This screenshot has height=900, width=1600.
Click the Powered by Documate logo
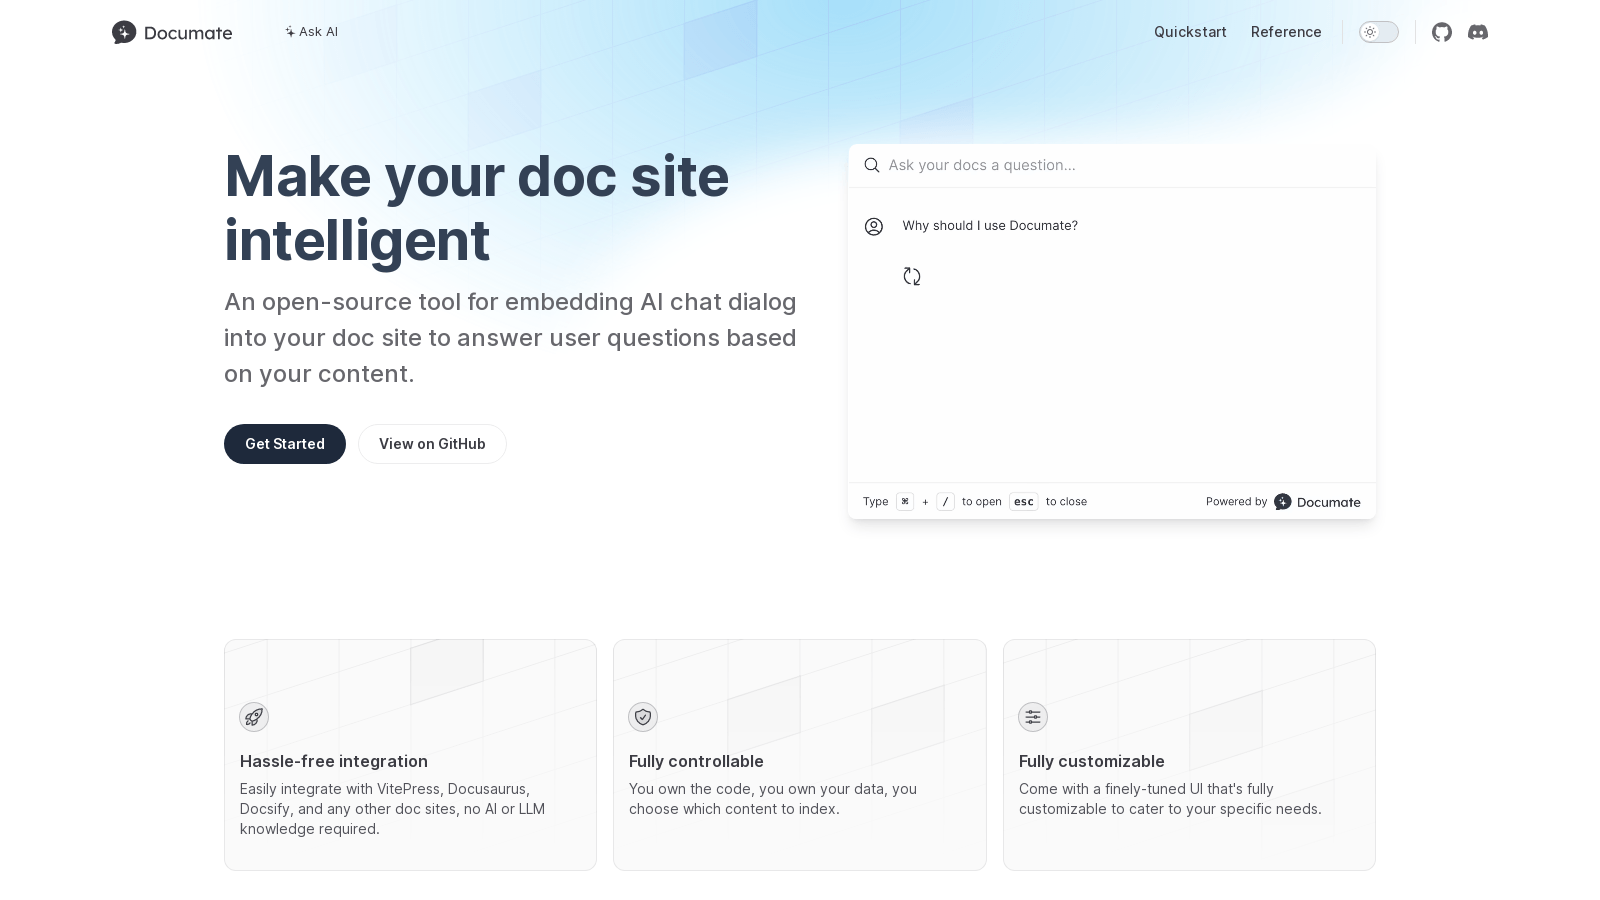click(x=1317, y=502)
